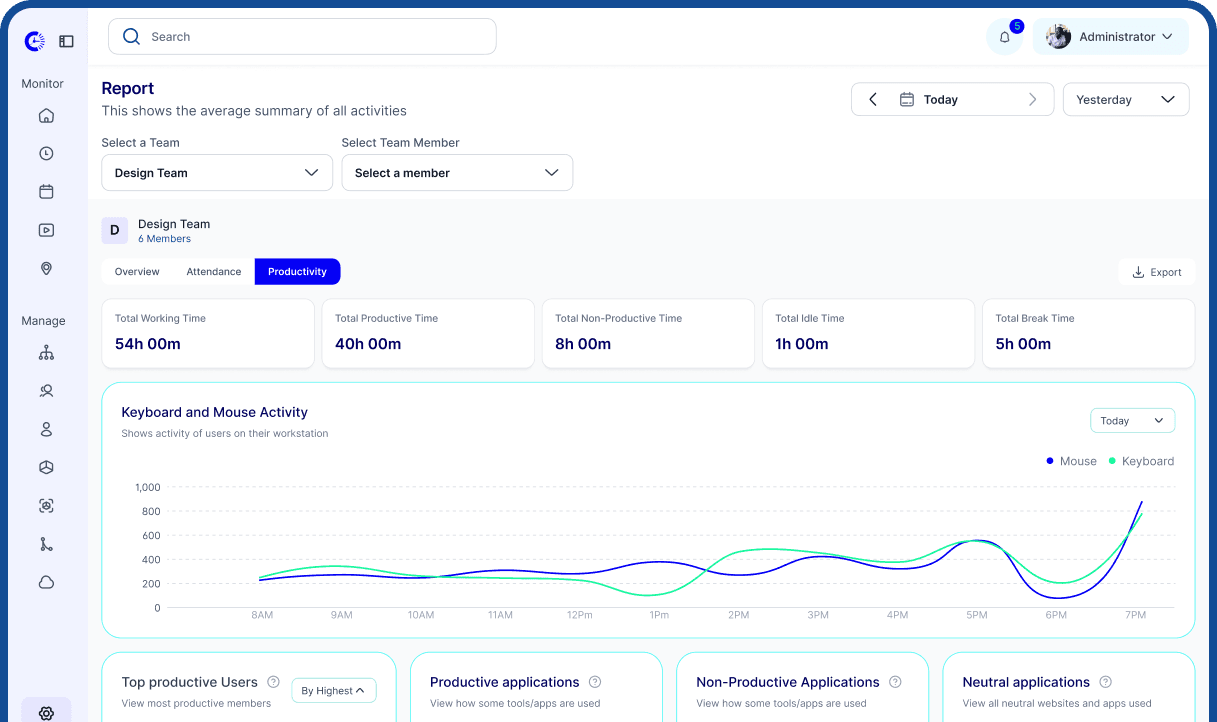Click the cloud icon in the sidebar
Screen dimensions: 1217x722
[x=46, y=582]
